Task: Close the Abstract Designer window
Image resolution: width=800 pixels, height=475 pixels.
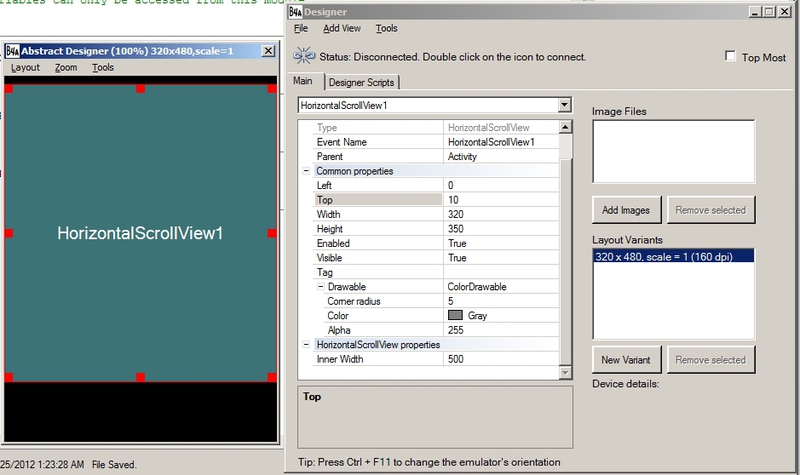Action: [x=268, y=51]
